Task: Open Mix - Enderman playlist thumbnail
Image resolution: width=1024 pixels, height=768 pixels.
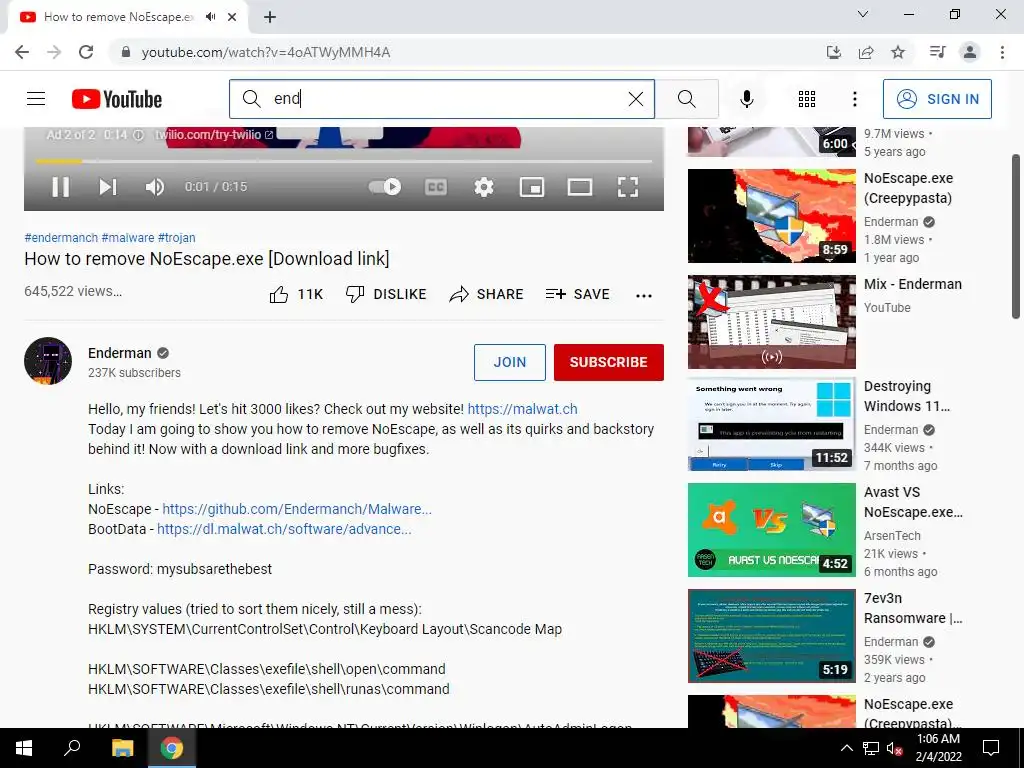Action: point(771,321)
